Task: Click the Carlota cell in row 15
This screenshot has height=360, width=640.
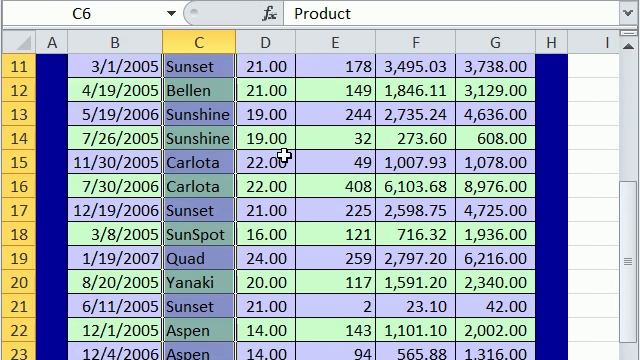Action: (x=199, y=162)
